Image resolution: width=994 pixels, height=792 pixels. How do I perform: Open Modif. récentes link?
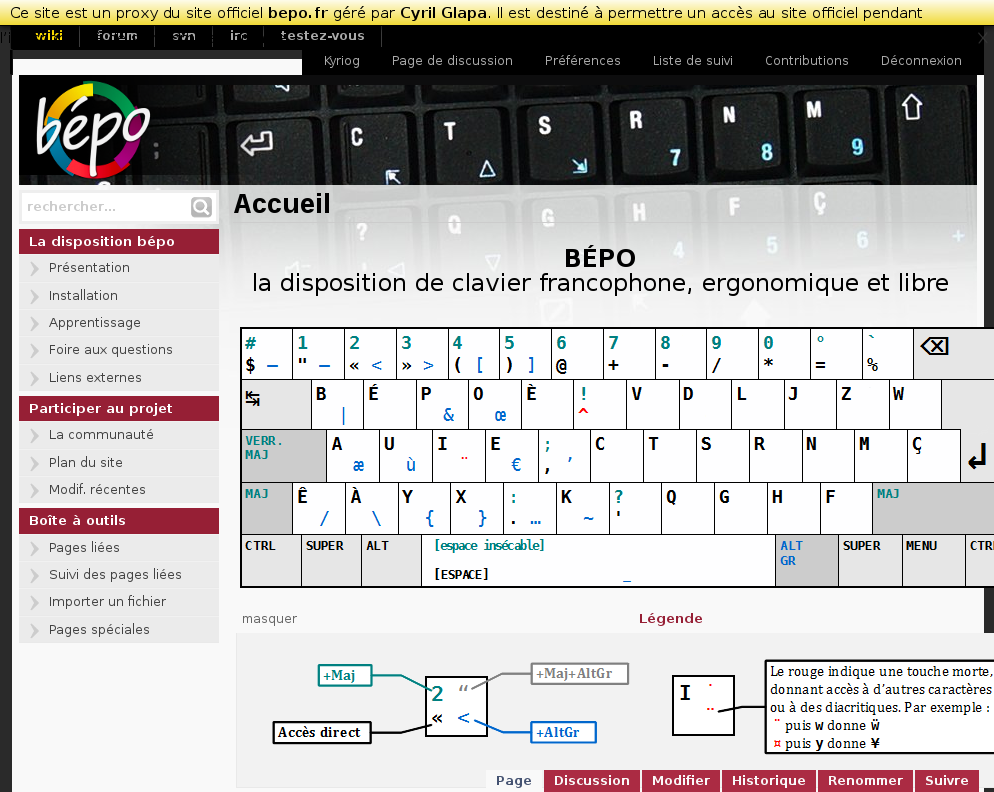pyautogui.click(x=97, y=490)
